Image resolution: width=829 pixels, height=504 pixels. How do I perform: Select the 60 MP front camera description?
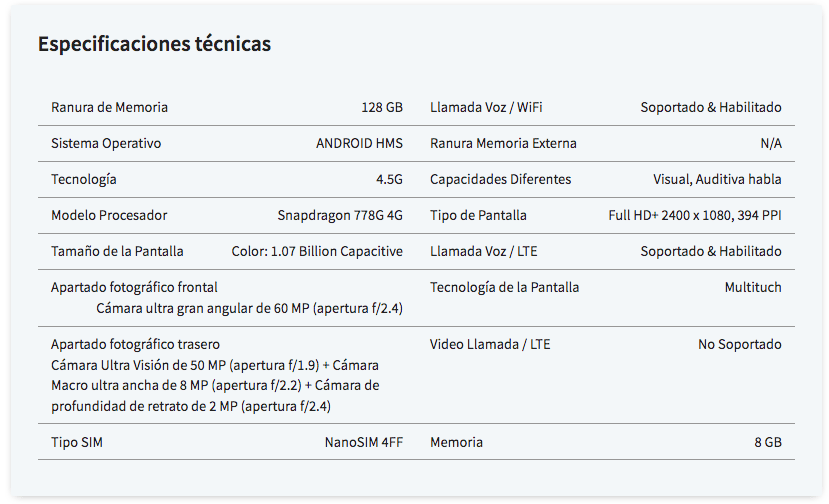tap(250, 308)
